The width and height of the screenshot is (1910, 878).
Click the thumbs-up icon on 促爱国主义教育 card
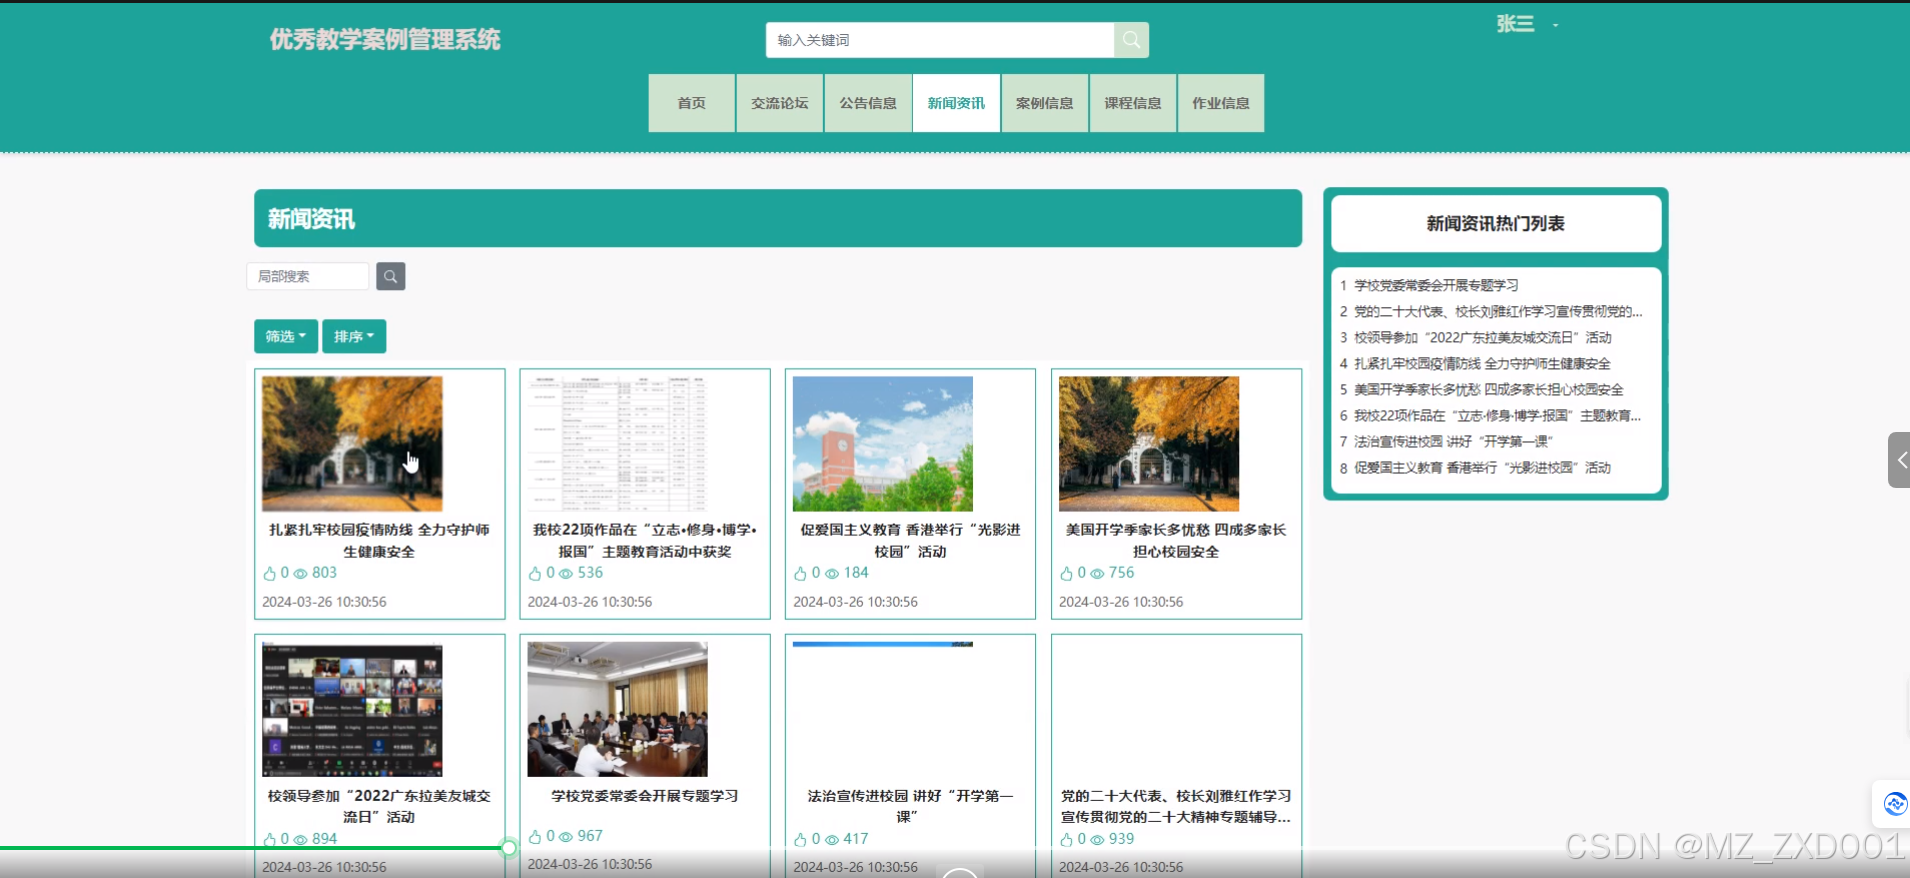[800, 574]
